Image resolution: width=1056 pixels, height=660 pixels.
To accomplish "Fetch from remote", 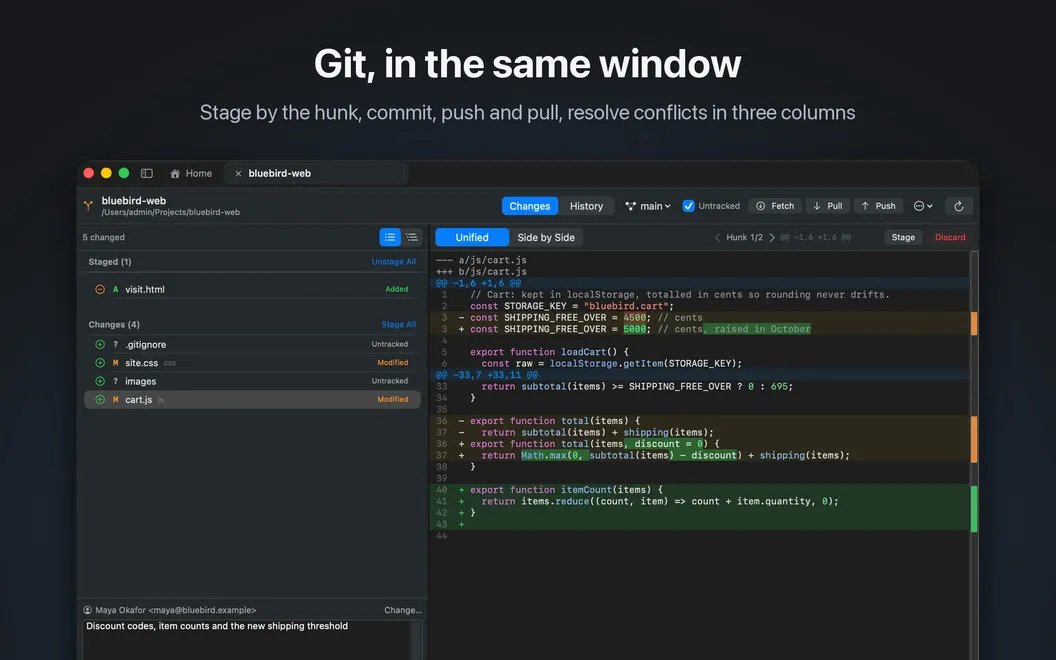I will click(774, 206).
